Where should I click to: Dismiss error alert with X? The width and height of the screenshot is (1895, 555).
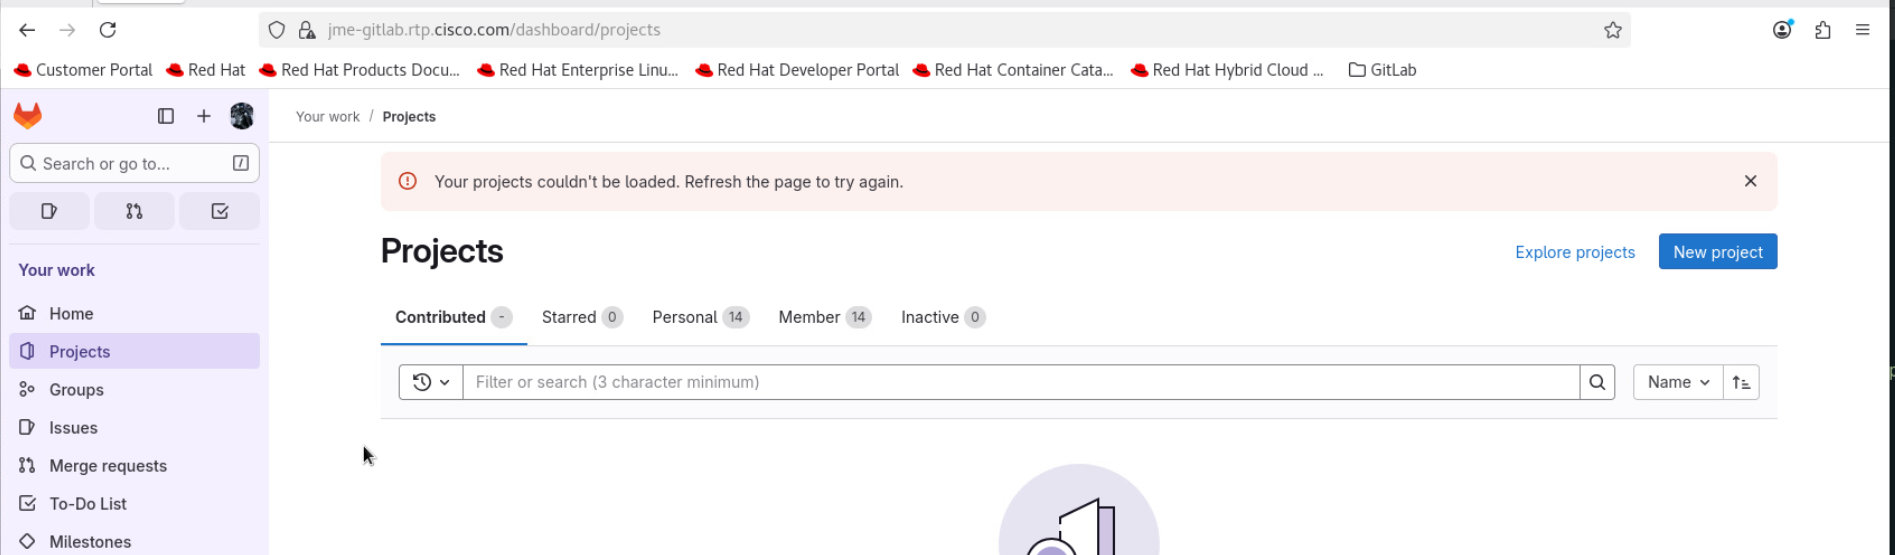click(x=1751, y=181)
